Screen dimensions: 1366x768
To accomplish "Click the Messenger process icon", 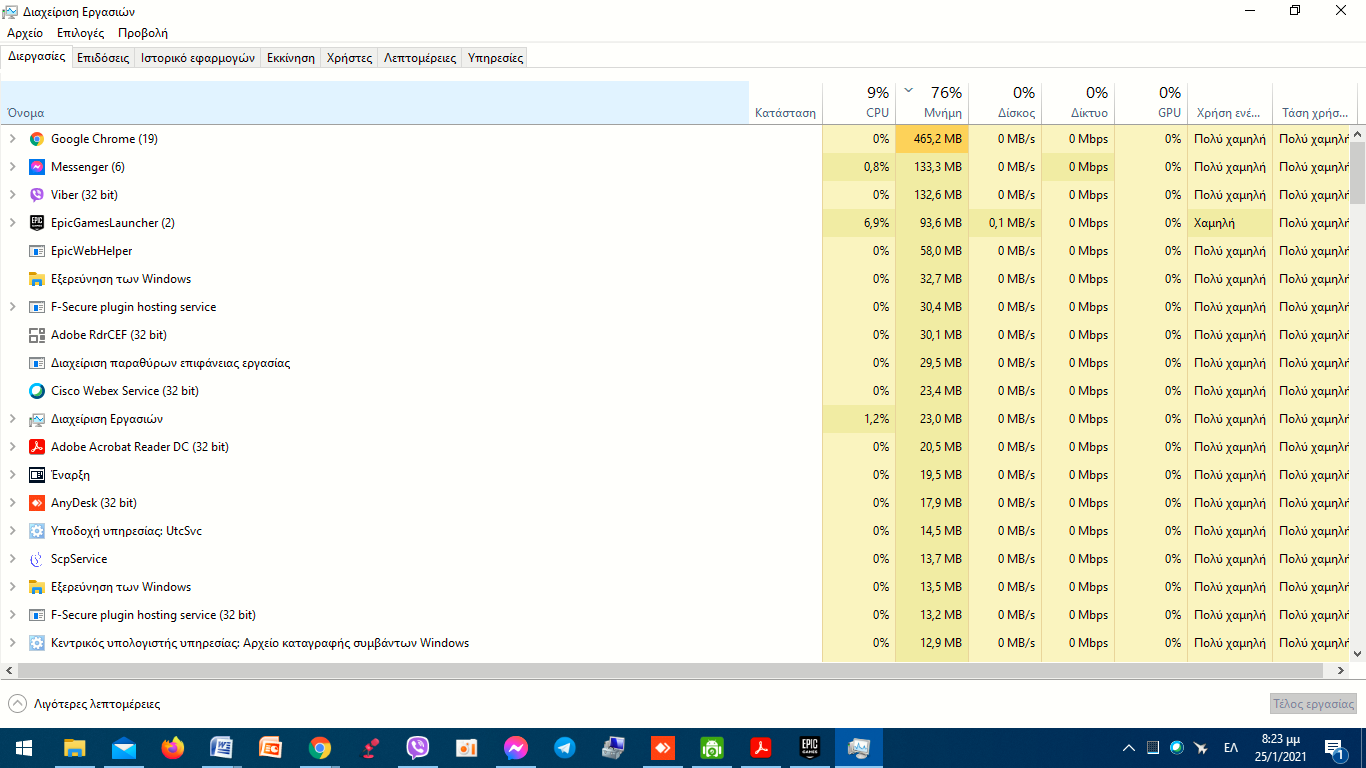I will [x=37, y=167].
